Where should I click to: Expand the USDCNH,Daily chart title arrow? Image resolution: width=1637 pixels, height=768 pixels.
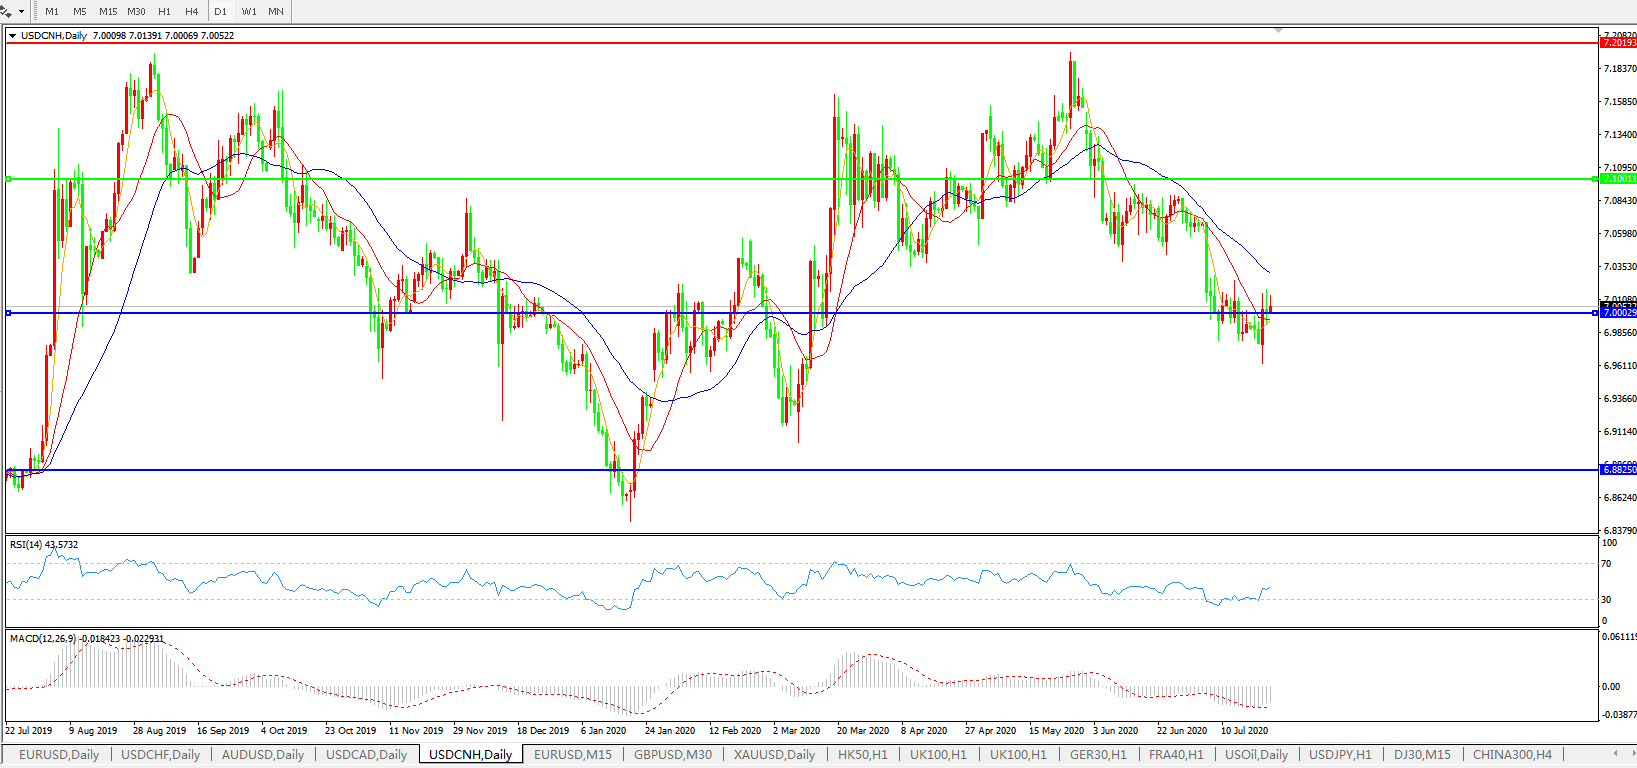pyautogui.click(x=12, y=36)
